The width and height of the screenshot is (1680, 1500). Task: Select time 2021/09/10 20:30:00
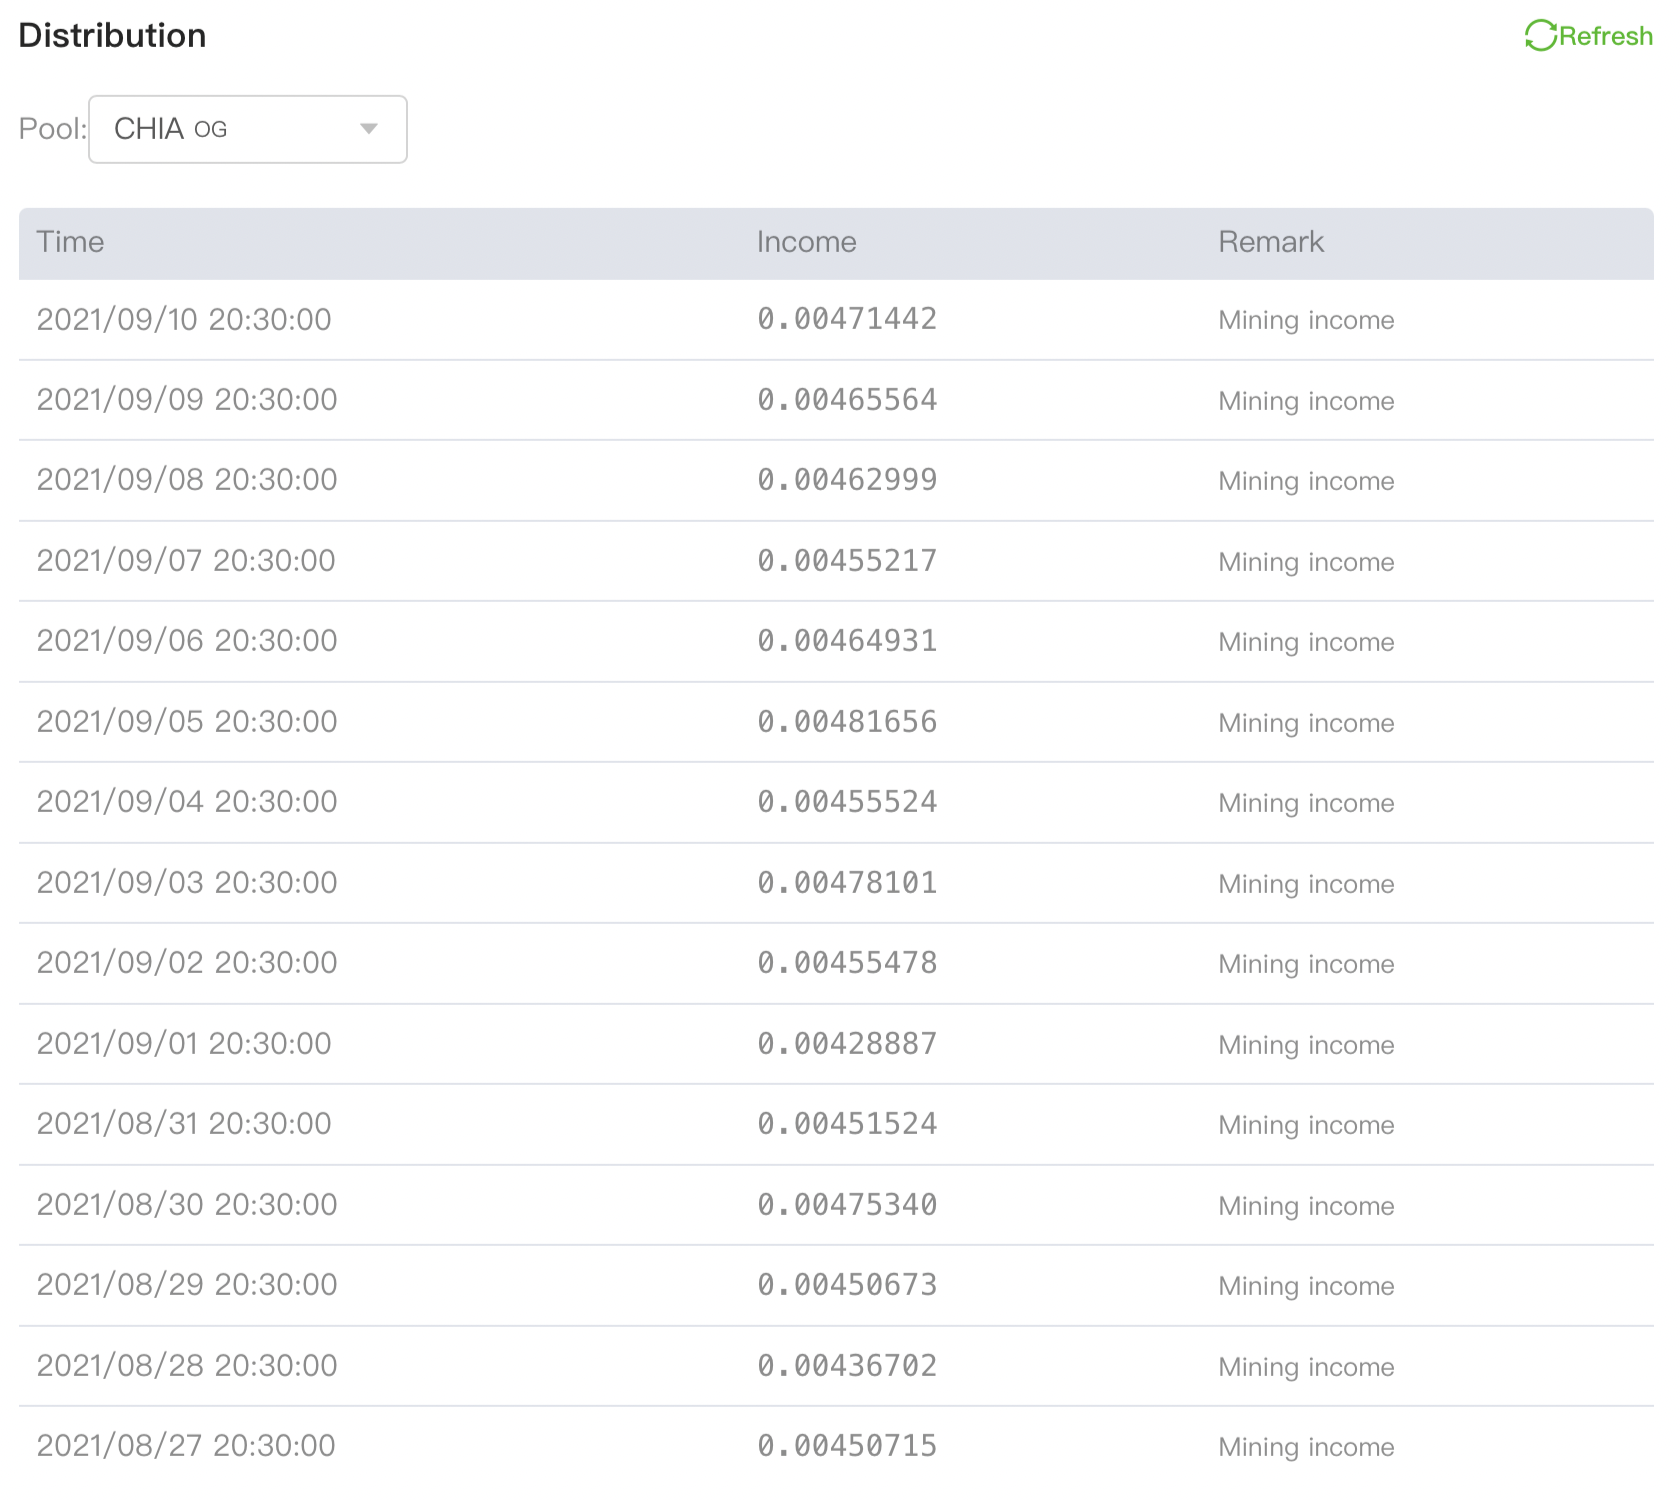[x=184, y=319]
